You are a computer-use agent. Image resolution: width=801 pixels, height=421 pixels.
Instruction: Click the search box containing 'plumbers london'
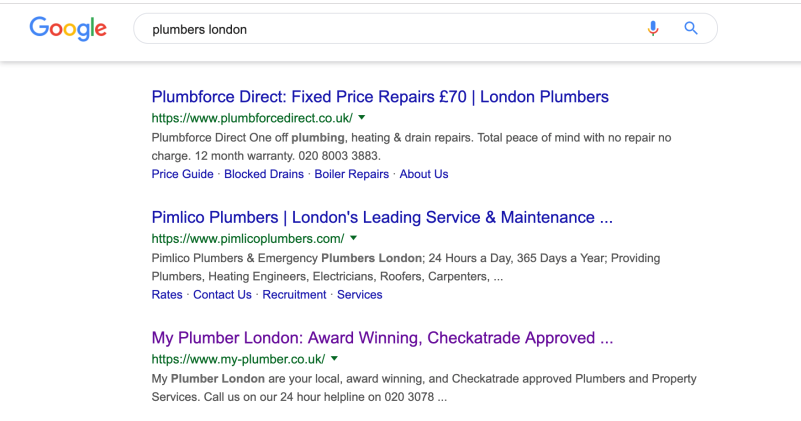pos(390,29)
